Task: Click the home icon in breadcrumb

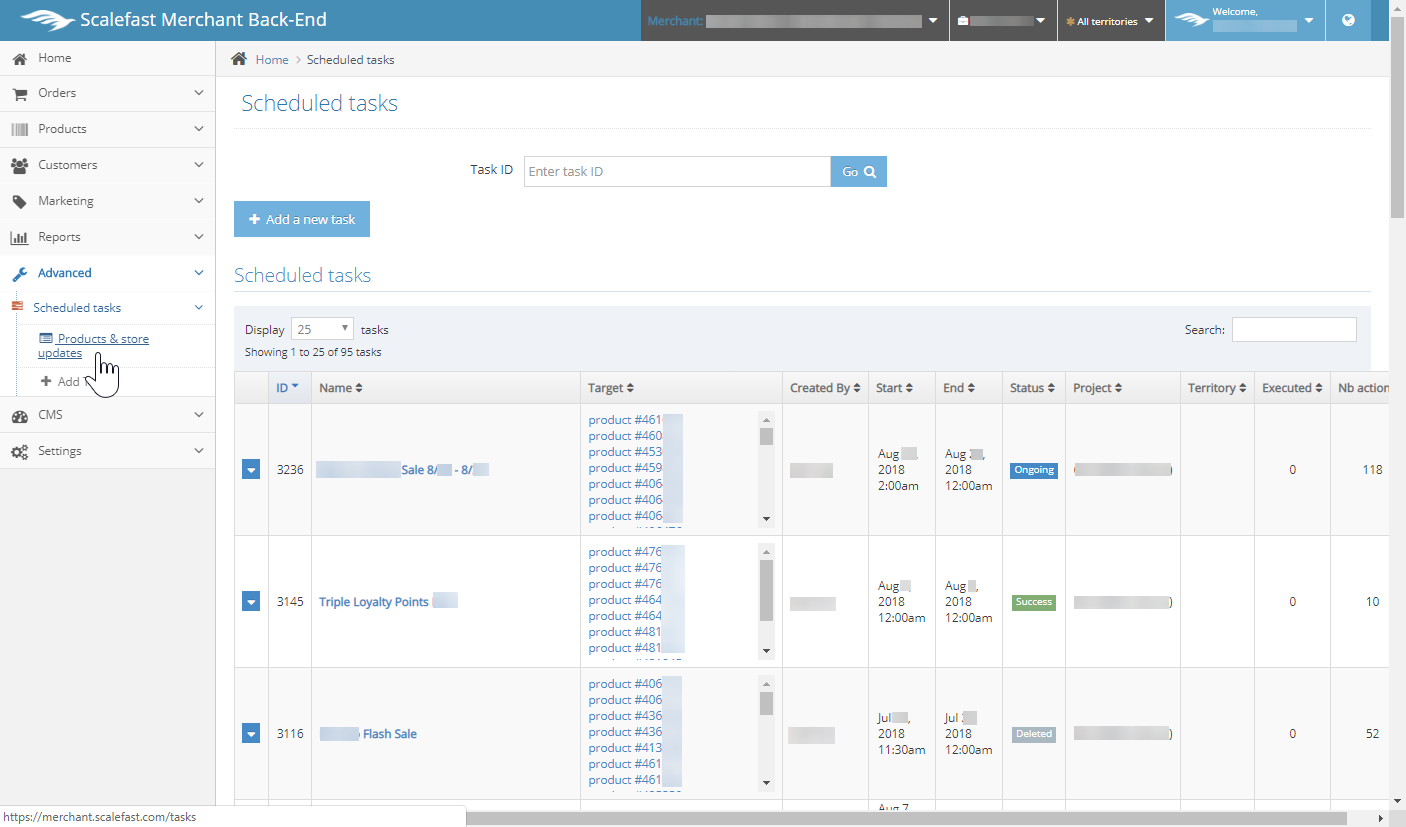Action: pyautogui.click(x=239, y=59)
